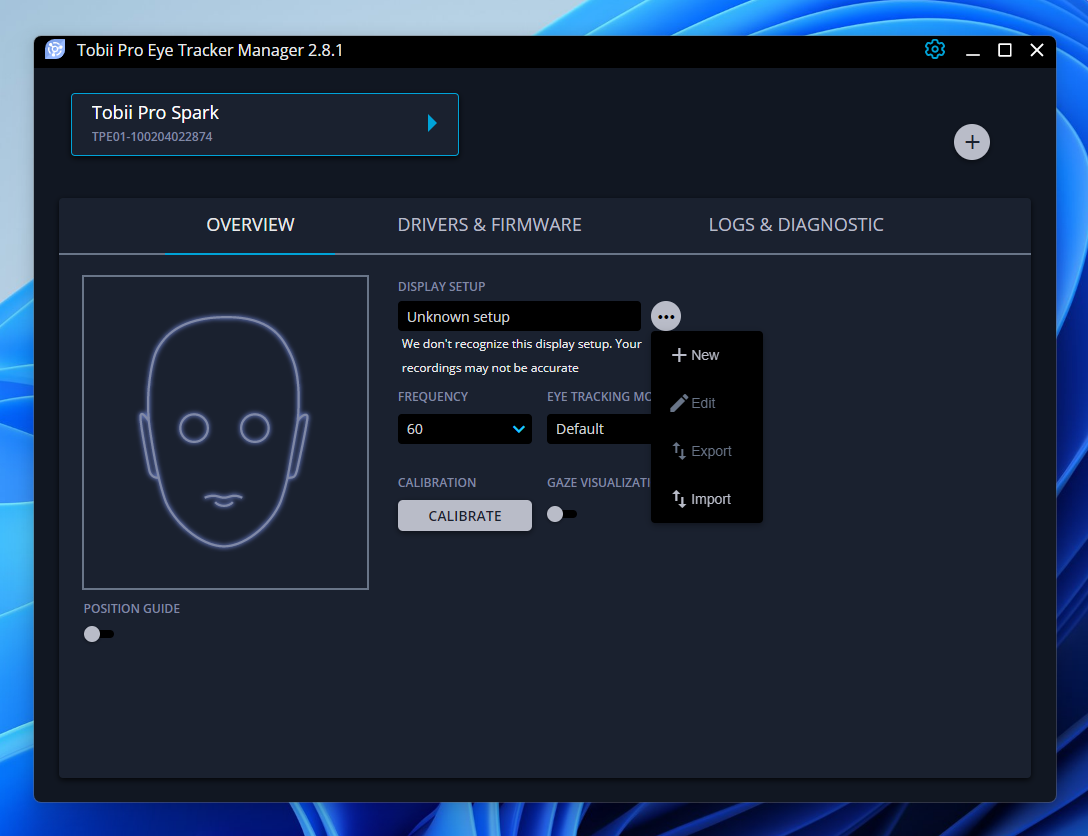1088x836 pixels.
Task: Open the Drivers & Firmware tab
Action: tap(490, 225)
